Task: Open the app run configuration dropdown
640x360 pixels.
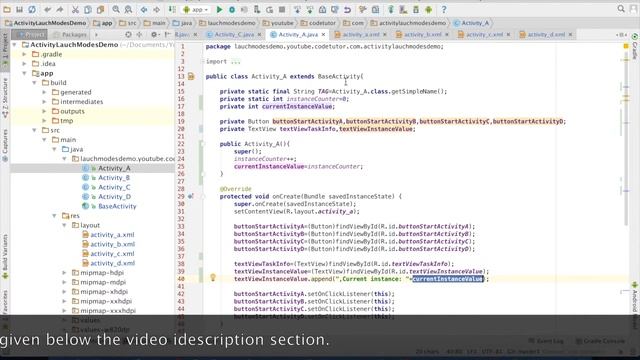Action: click(196, 9)
